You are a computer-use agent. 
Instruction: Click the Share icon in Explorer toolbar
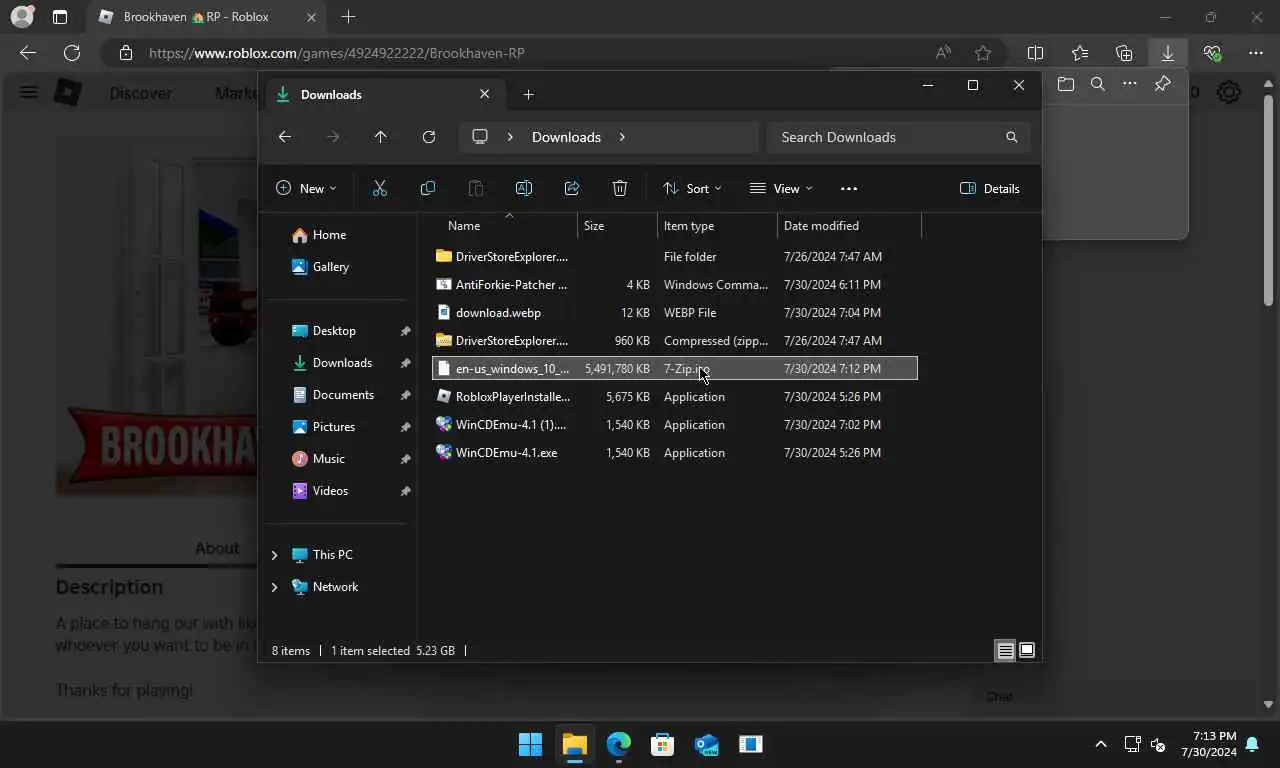572,188
